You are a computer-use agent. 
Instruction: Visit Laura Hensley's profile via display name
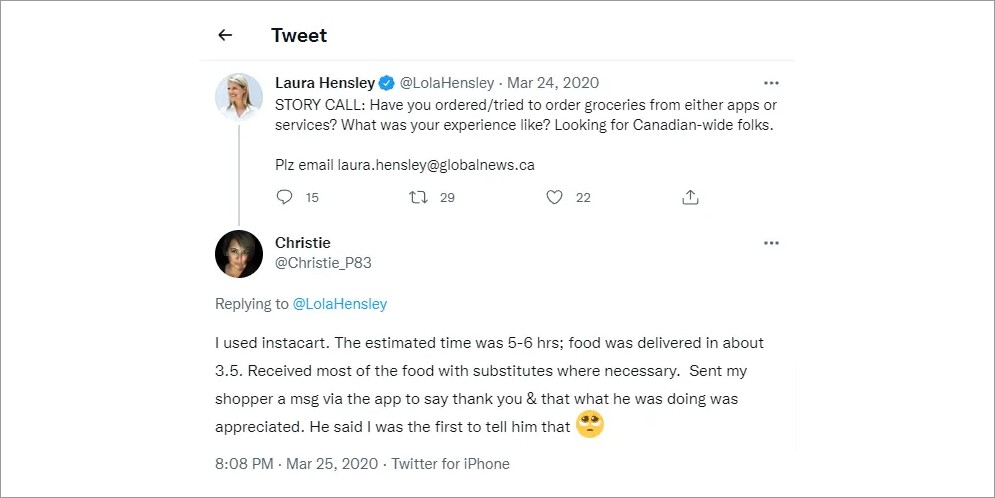tap(325, 83)
